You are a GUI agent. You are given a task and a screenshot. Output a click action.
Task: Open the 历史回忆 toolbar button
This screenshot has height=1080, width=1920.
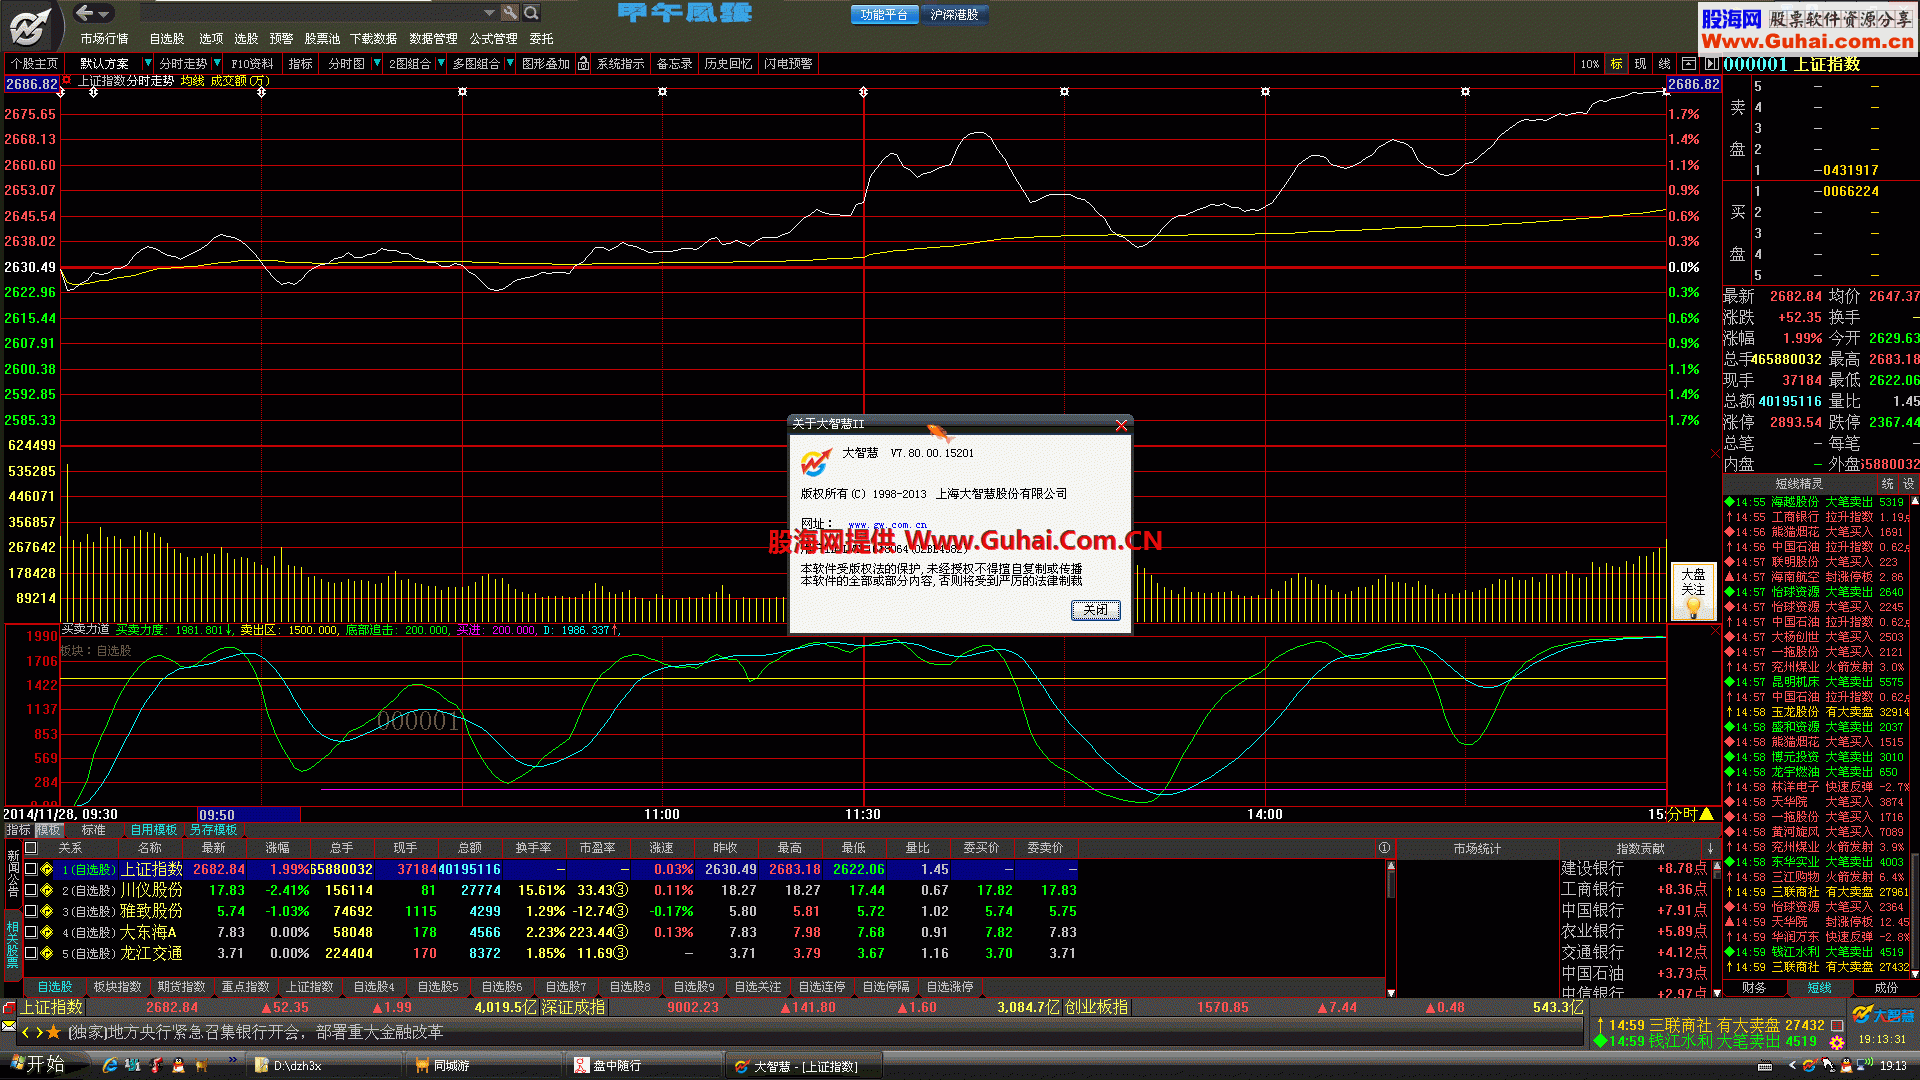(728, 64)
